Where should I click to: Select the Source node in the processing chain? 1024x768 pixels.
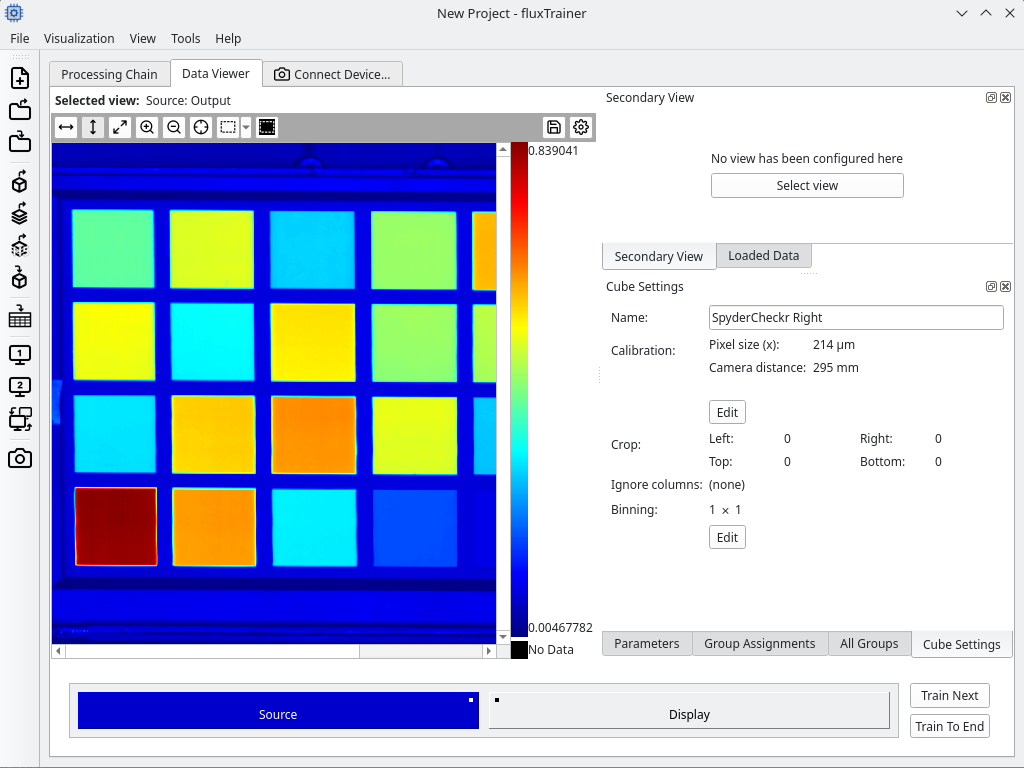278,711
